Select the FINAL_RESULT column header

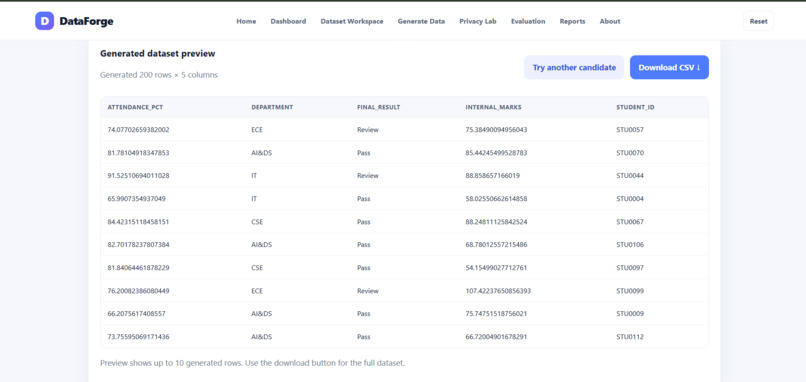click(x=378, y=107)
